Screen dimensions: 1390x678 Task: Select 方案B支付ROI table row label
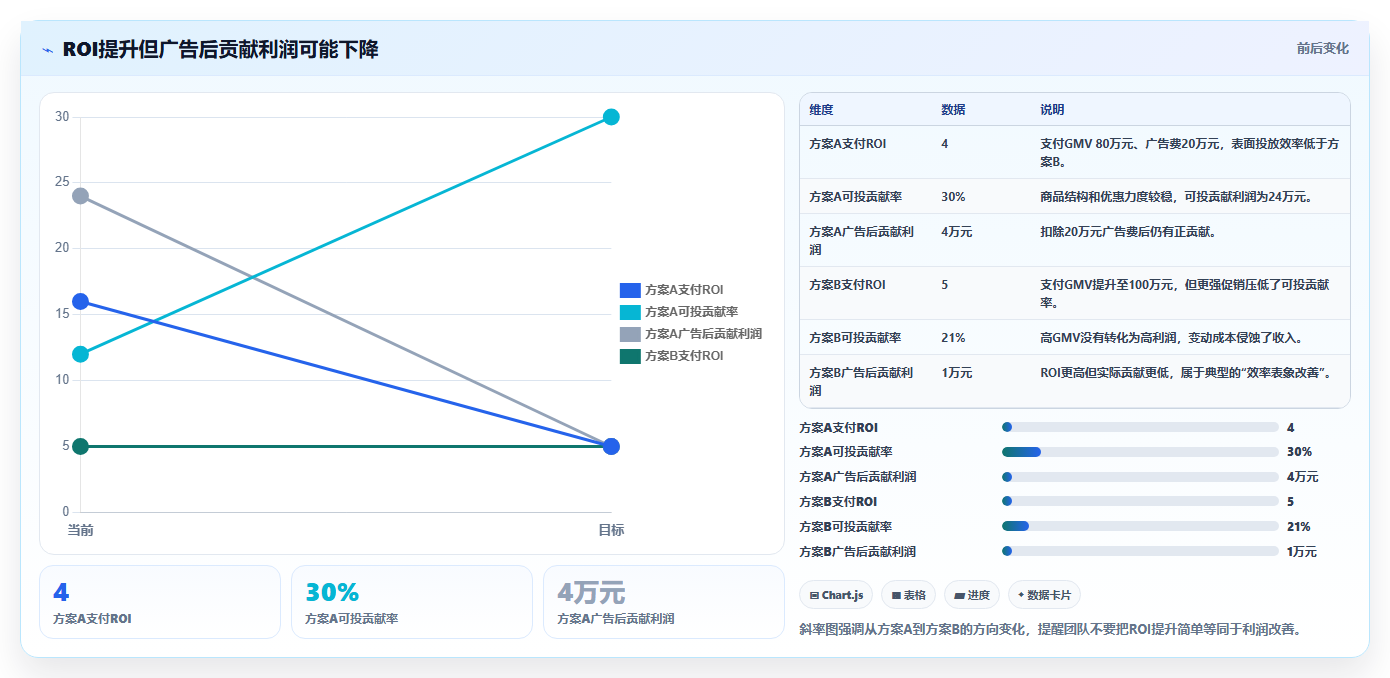coord(847,285)
